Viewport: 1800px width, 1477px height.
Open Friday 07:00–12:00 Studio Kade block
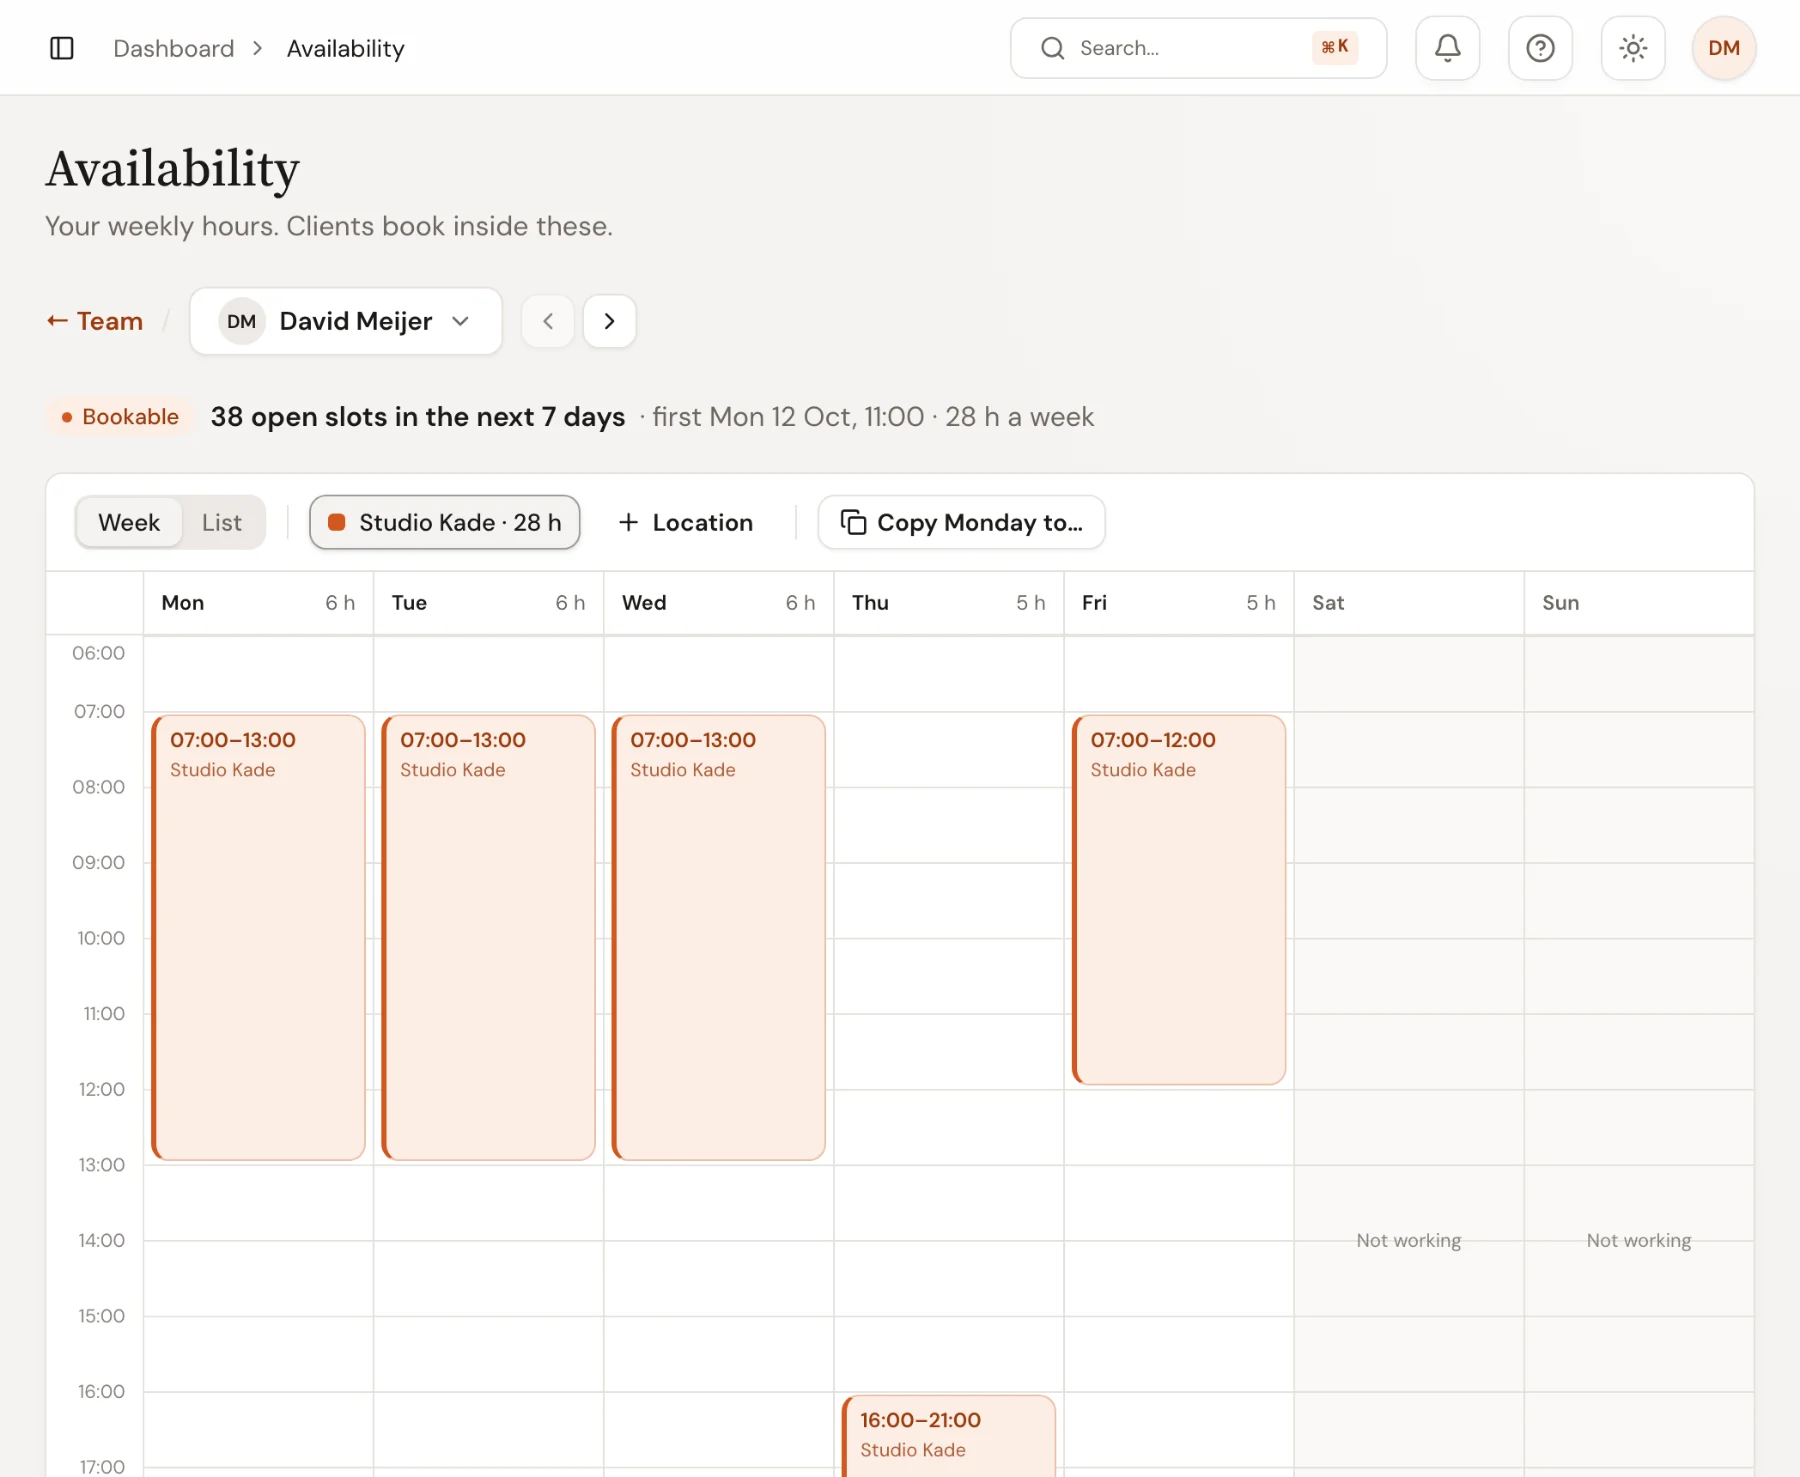[1178, 899]
